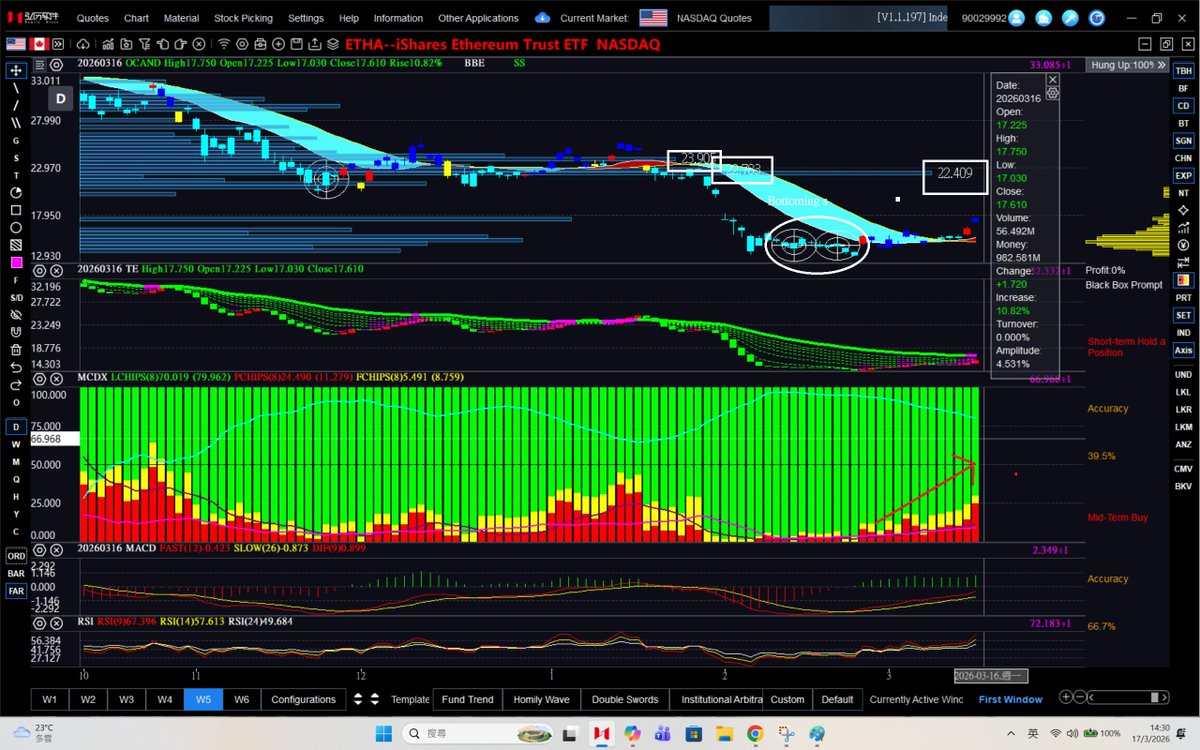This screenshot has width=1200, height=750.
Task: Open the bar chart analysis icon
Action: [x=108, y=44]
